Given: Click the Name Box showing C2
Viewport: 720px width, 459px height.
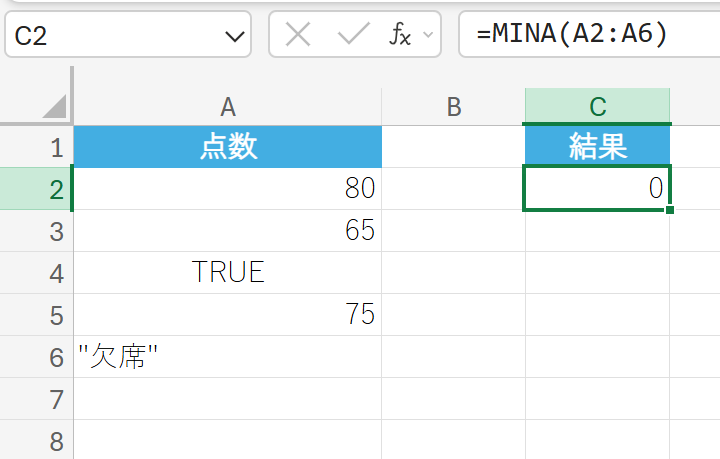Looking at the screenshot, I should pos(110,37).
